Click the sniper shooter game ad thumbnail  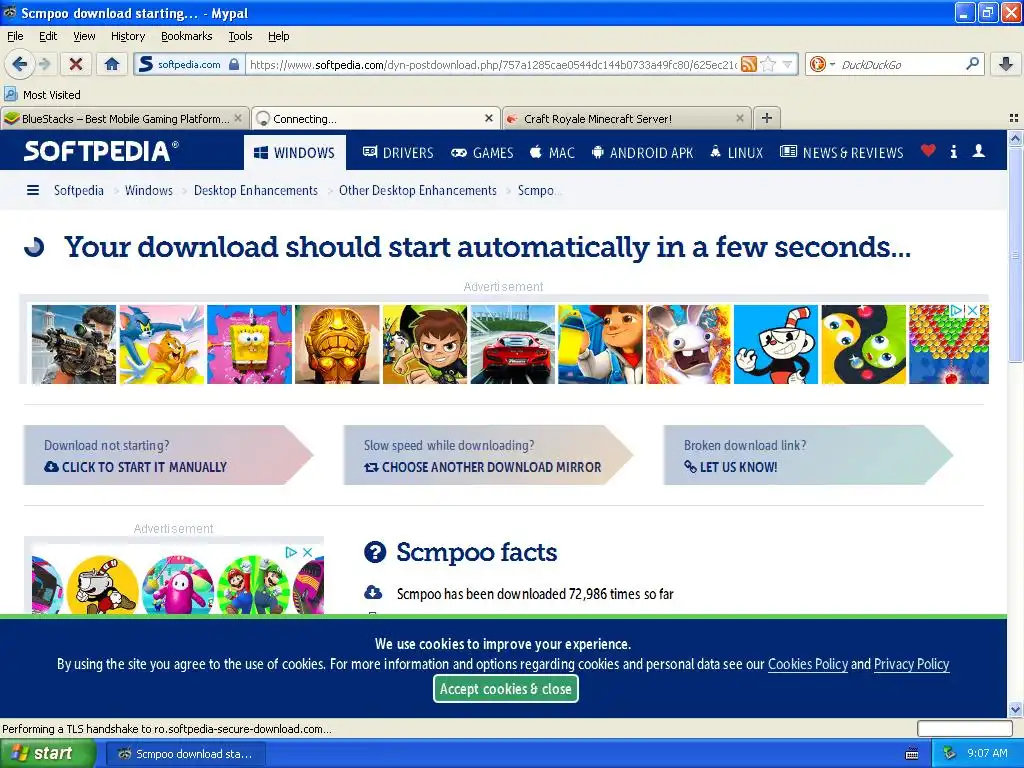coord(74,344)
